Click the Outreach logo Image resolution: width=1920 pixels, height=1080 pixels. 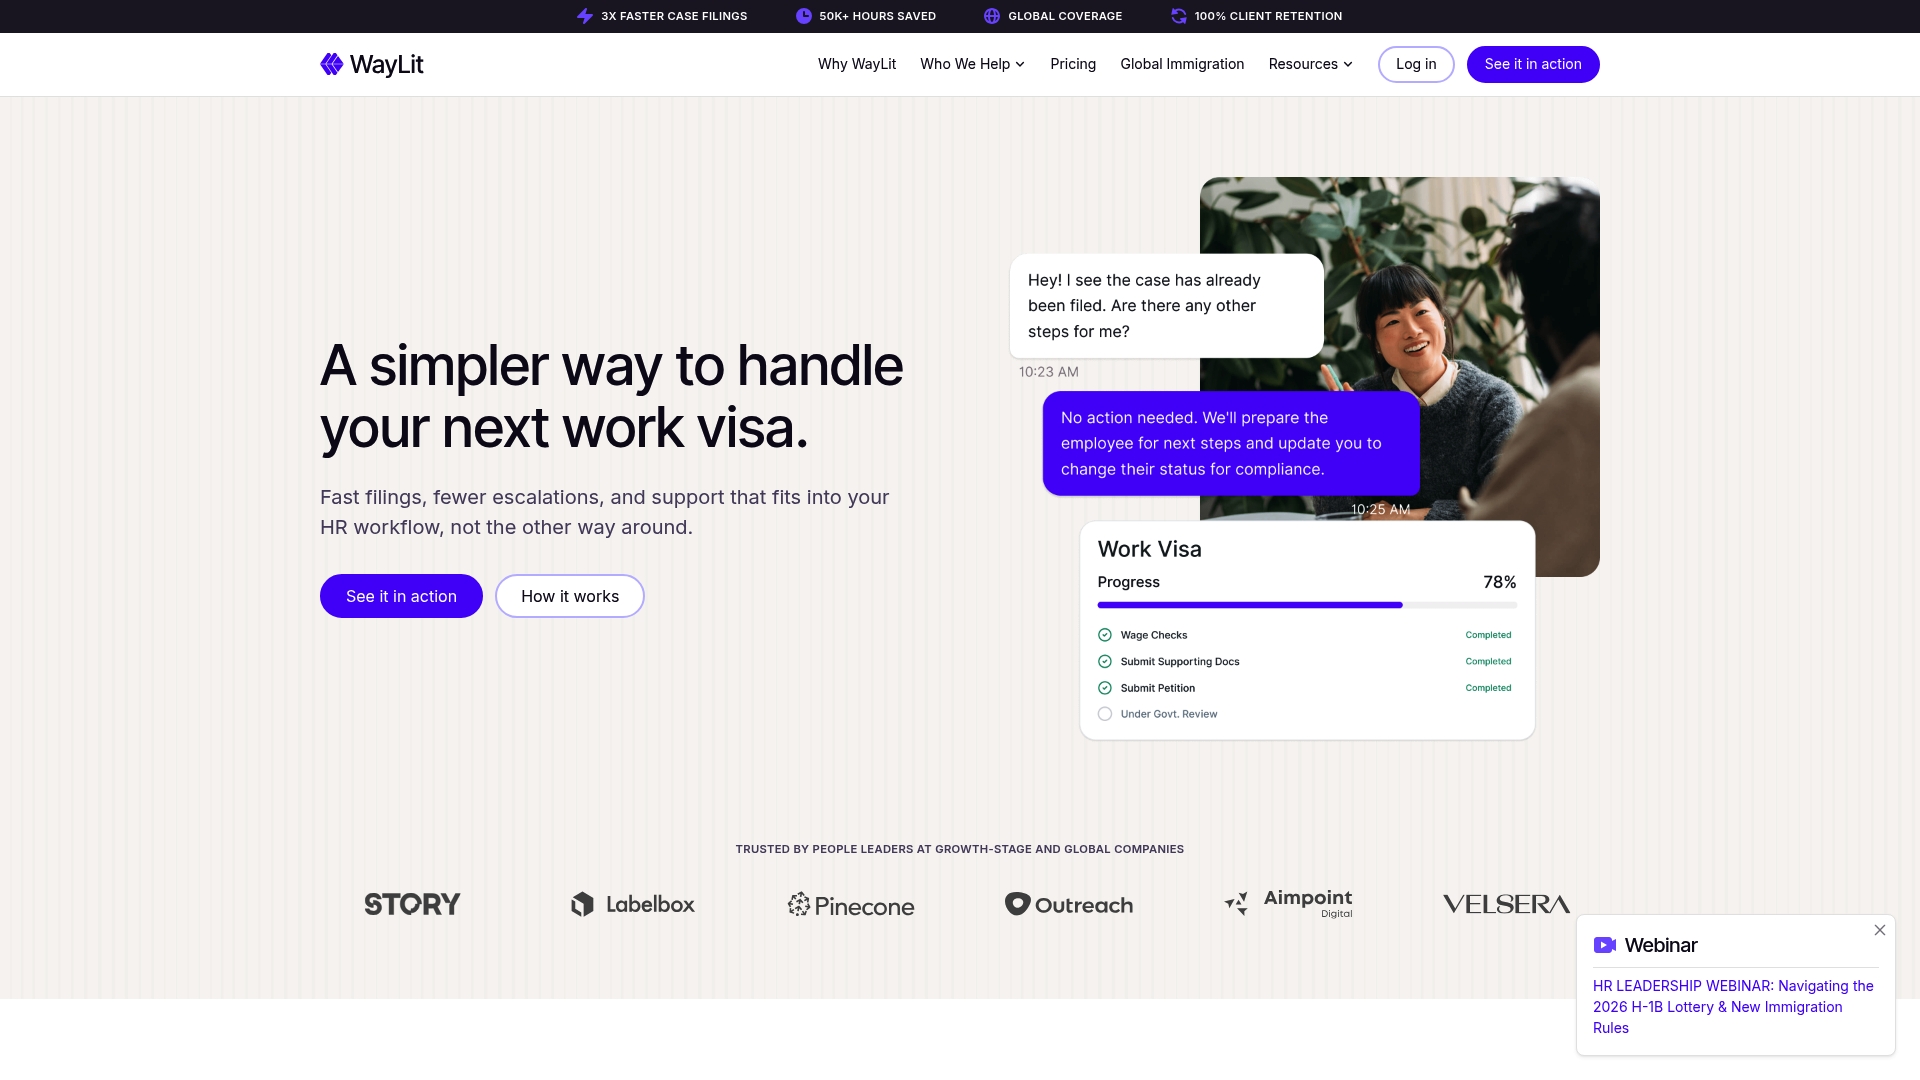click(1069, 904)
